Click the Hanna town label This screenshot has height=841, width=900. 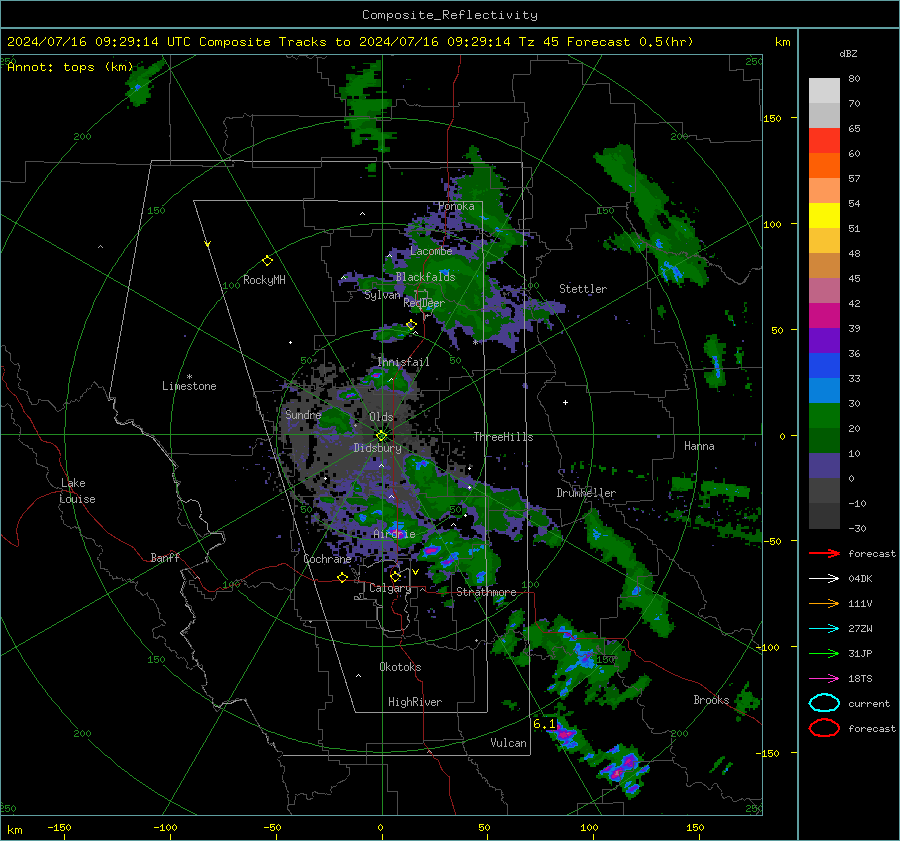699,446
